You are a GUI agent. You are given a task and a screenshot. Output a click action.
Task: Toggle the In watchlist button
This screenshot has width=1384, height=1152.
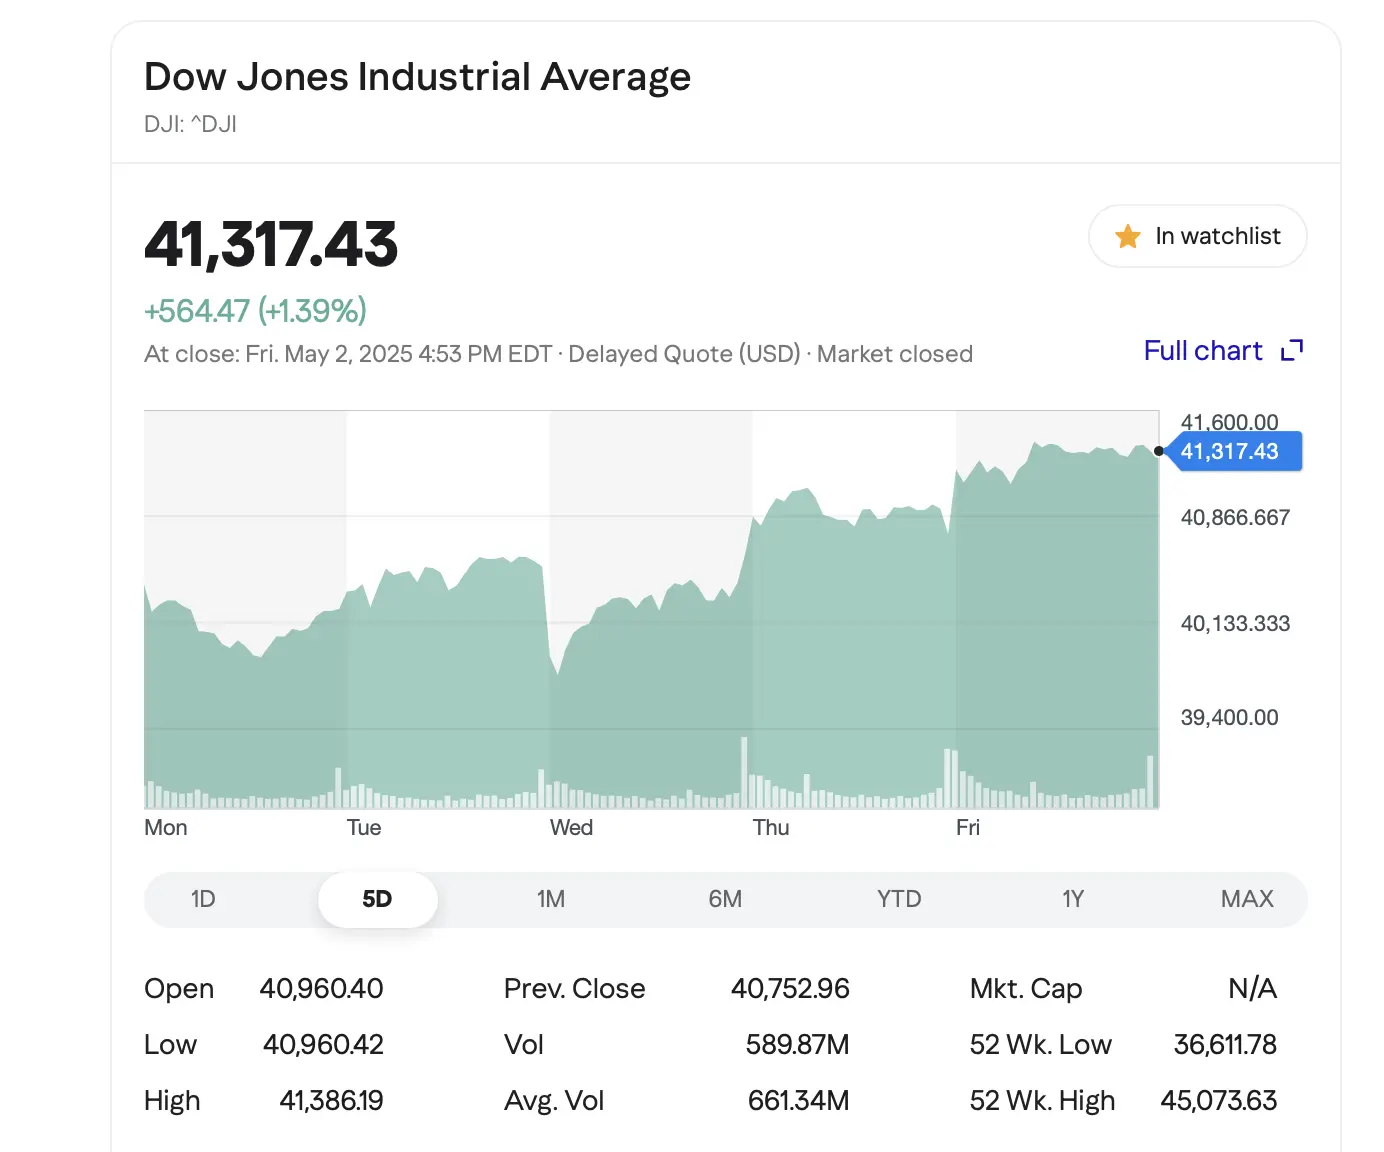(1197, 236)
